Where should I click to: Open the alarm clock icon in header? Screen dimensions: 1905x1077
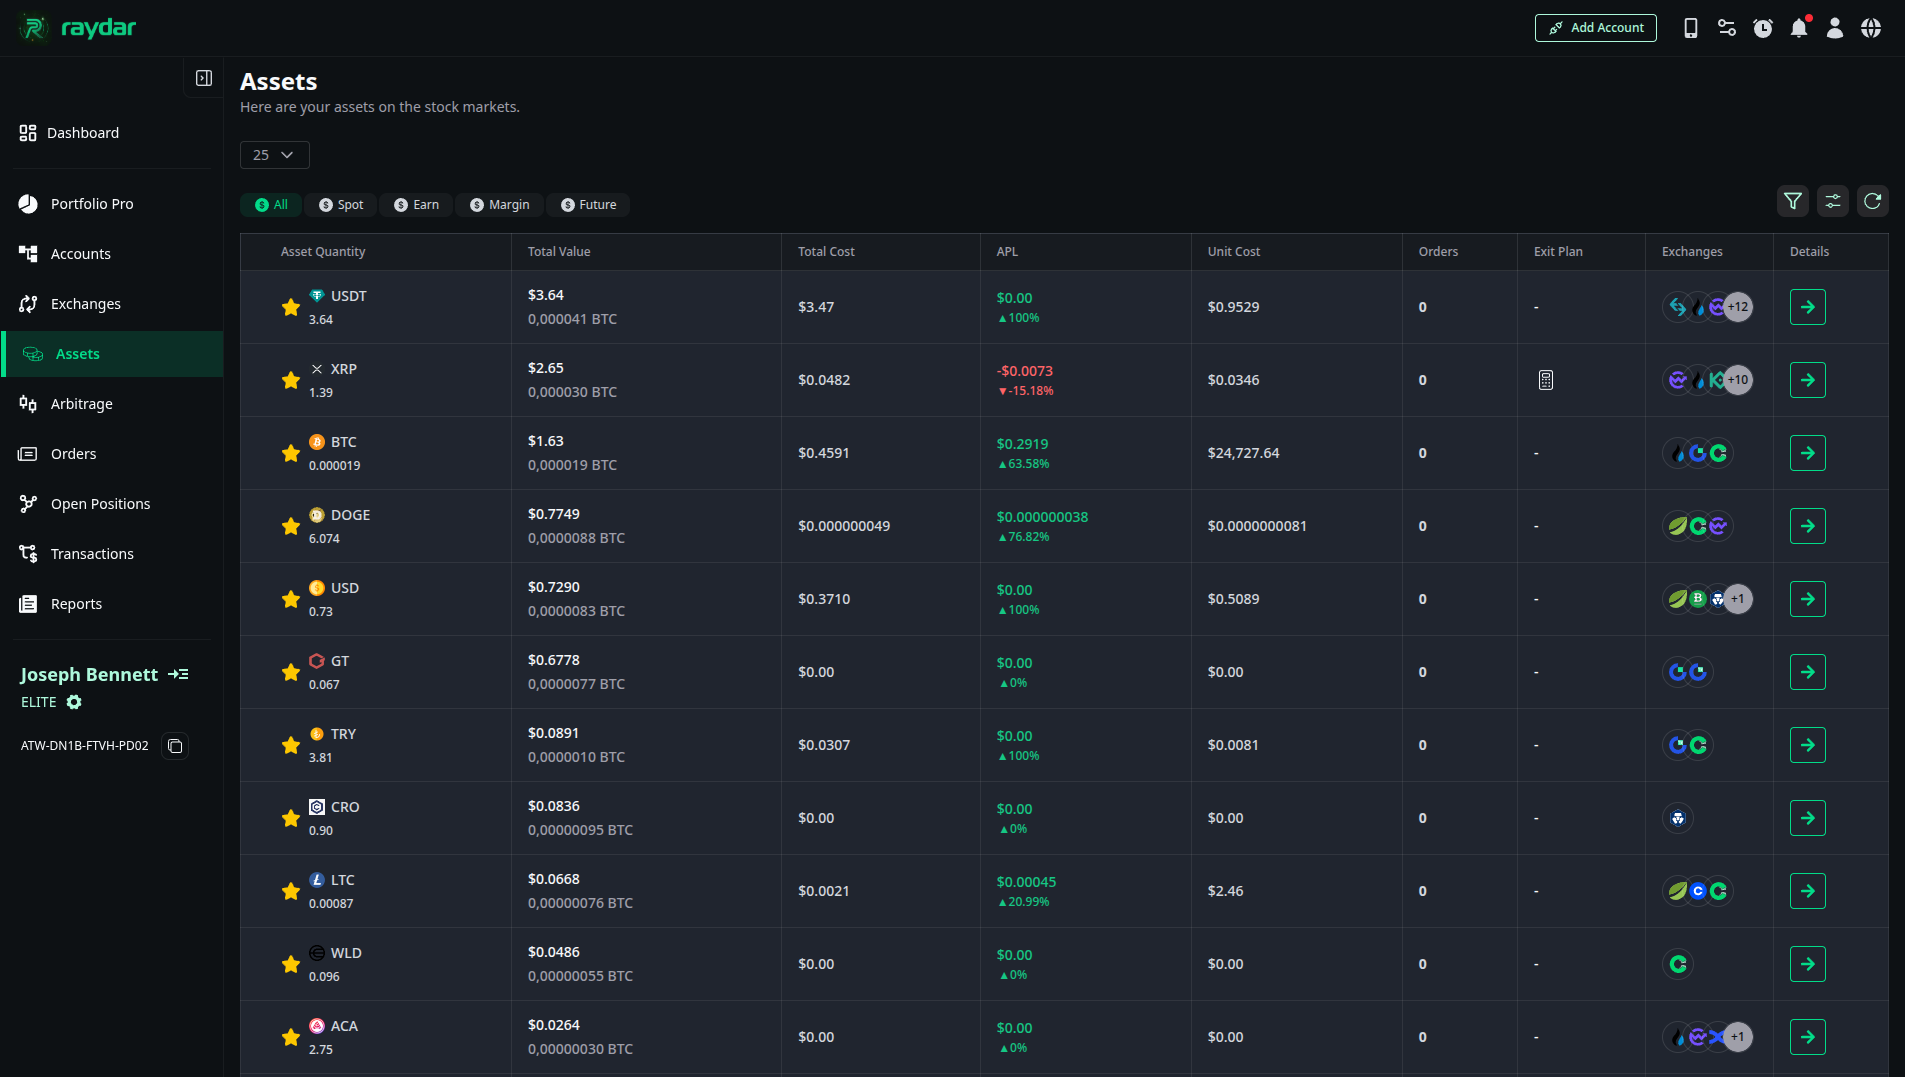1762,27
